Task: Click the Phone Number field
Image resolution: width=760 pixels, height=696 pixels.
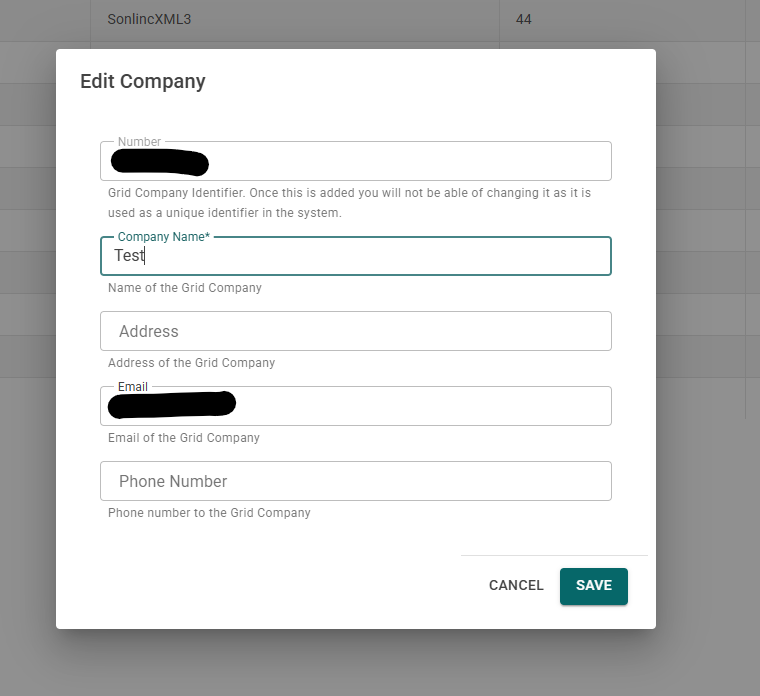Action: click(356, 481)
